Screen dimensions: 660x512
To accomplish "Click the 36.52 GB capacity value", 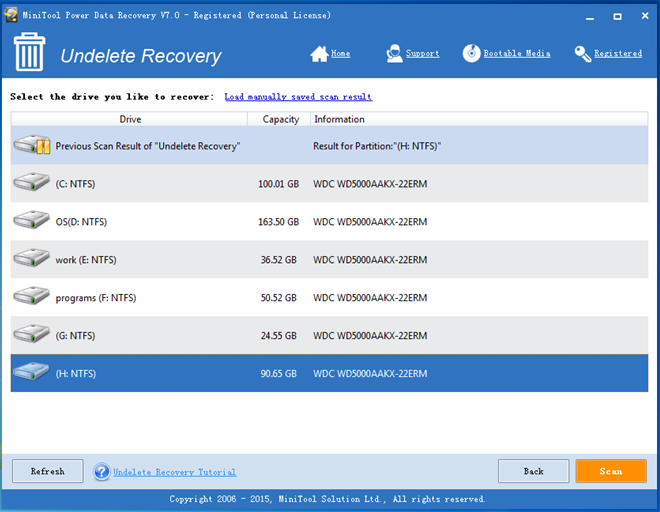I will click(x=278, y=260).
